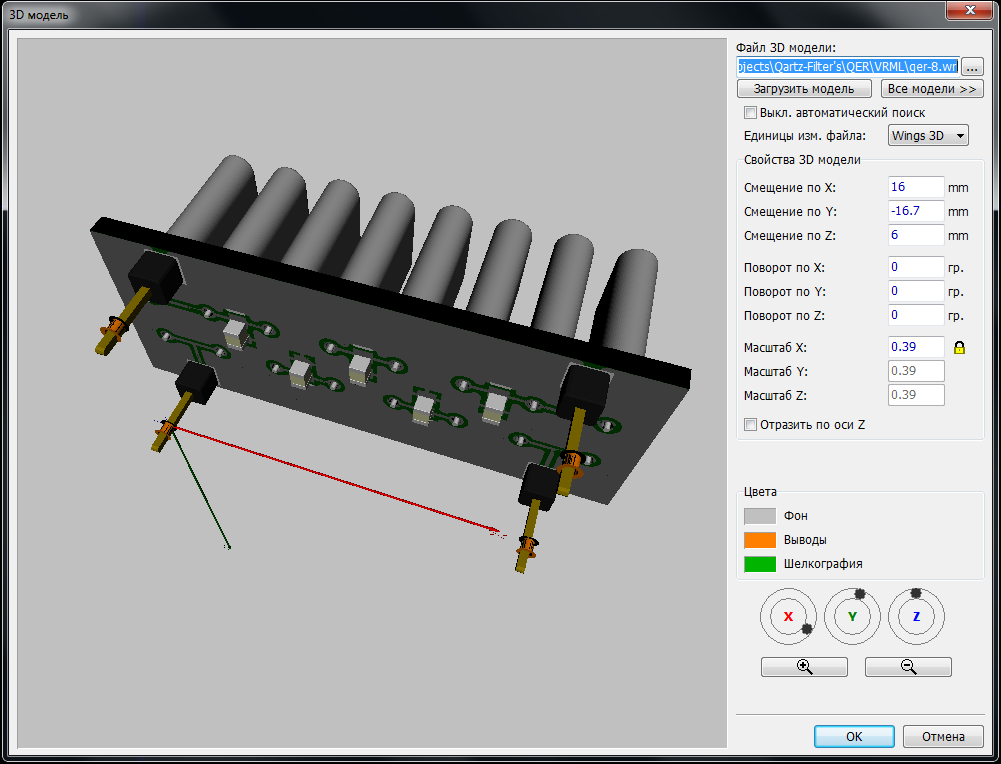
Task: Click the Масштаб X input field
Action: [x=916, y=347]
